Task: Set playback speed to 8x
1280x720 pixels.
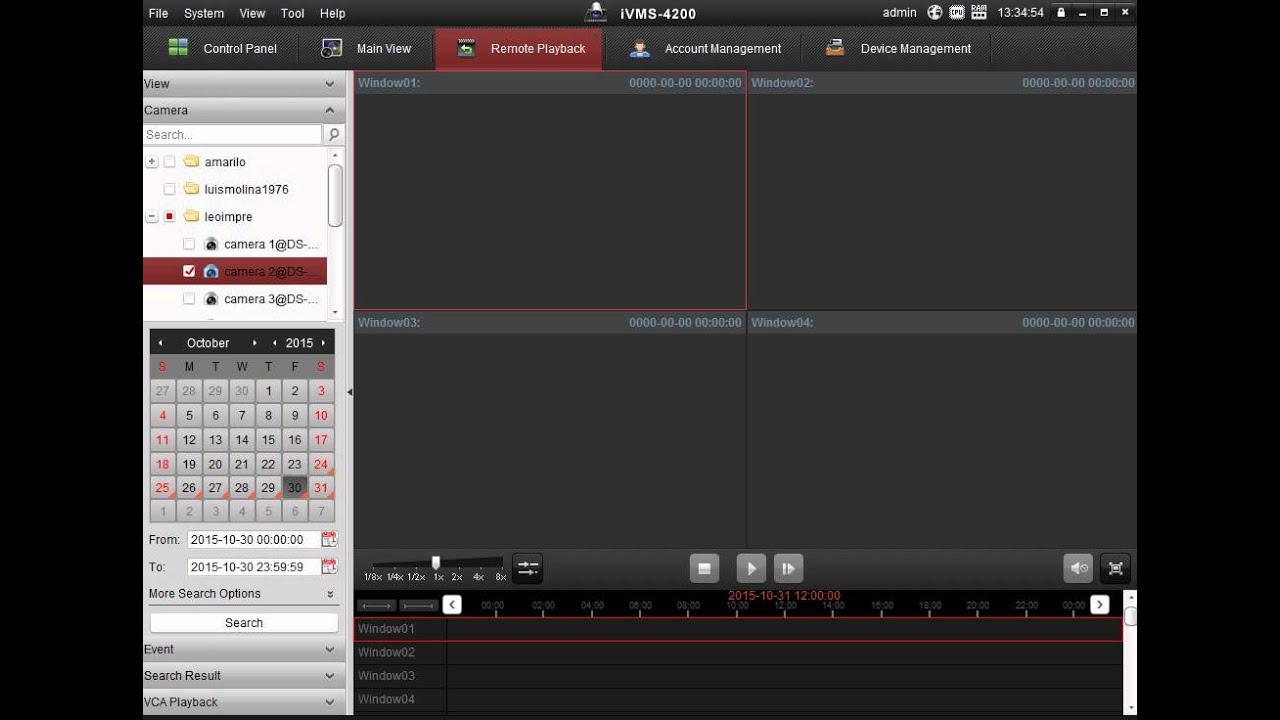Action: coord(500,577)
